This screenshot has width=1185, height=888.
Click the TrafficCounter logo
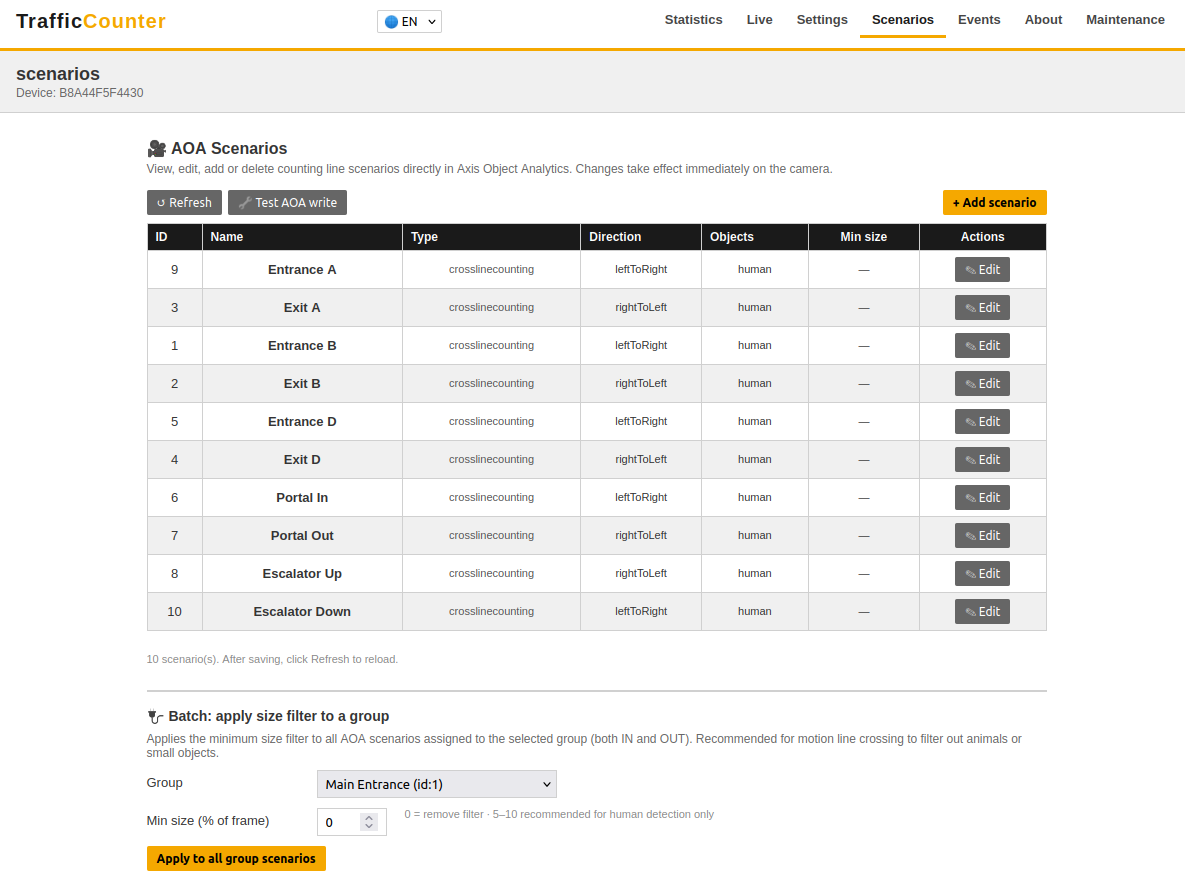click(91, 21)
